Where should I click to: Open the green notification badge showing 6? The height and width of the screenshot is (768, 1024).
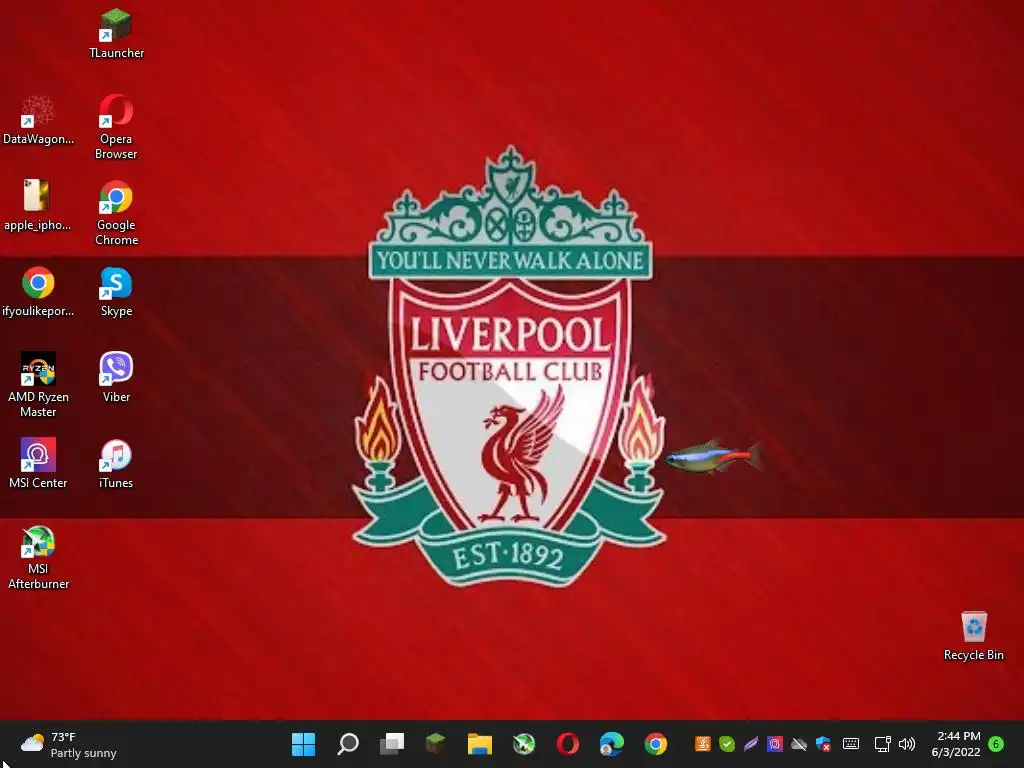996,744
